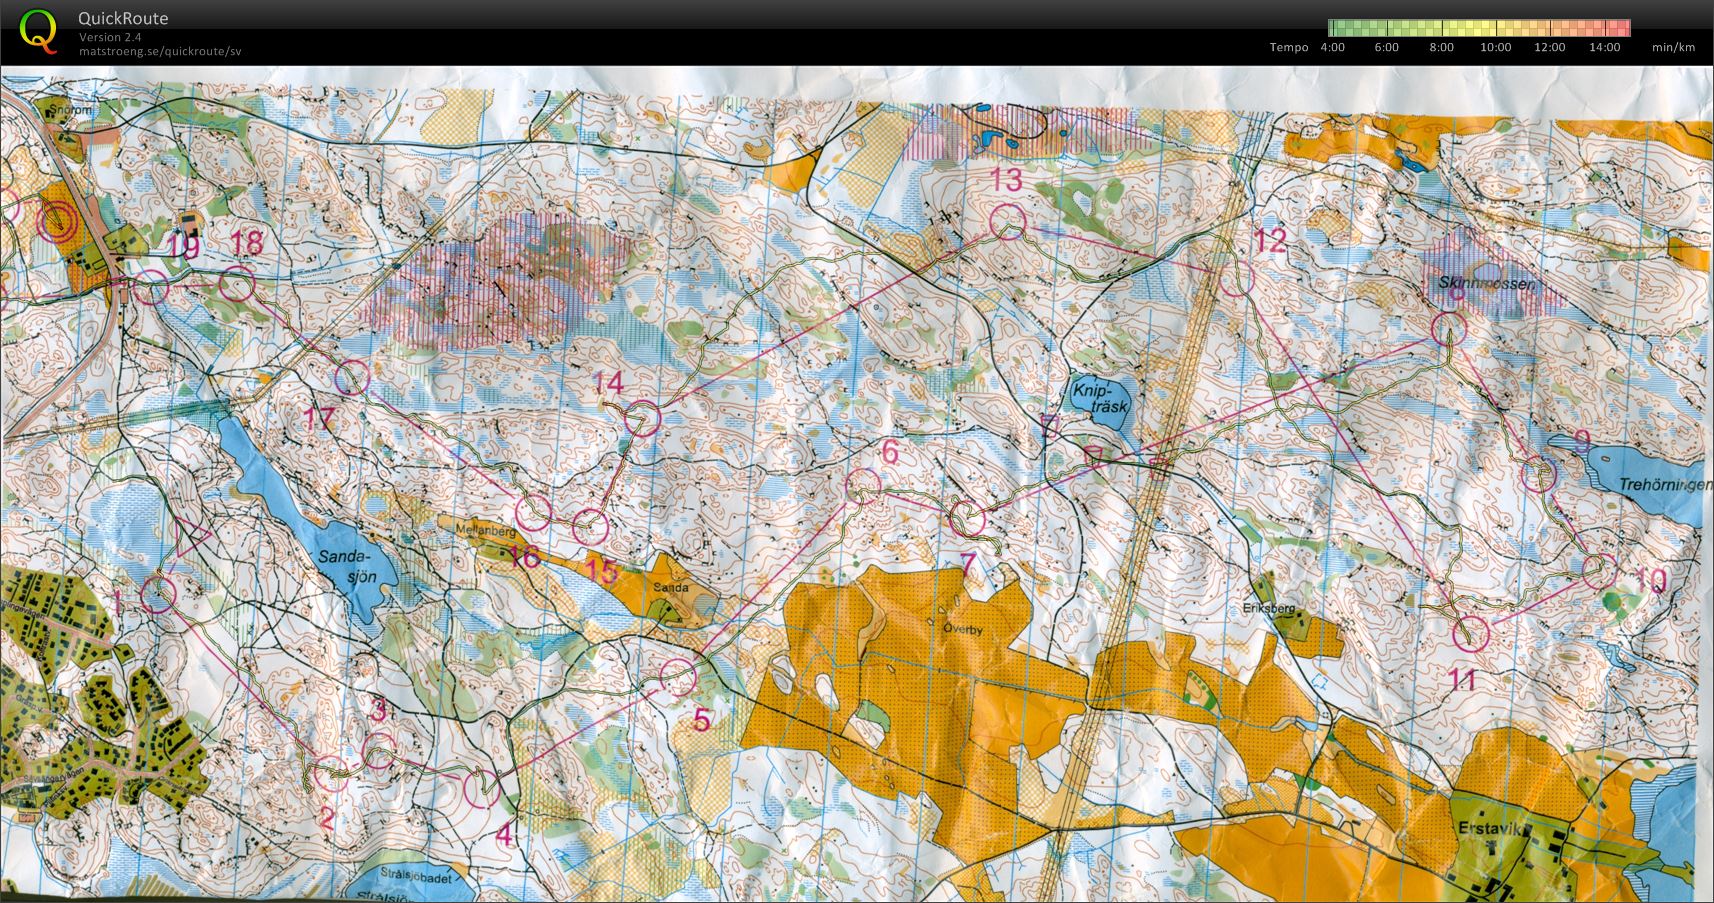Click control circle number 6
Viewport: 1714px width, 903px height.
click(863, 487)
